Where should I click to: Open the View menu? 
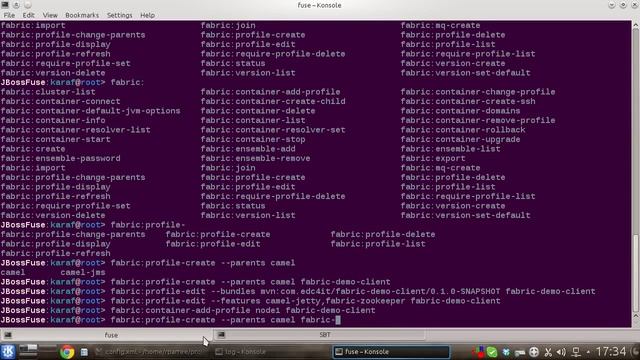click(x=50, y=15)
